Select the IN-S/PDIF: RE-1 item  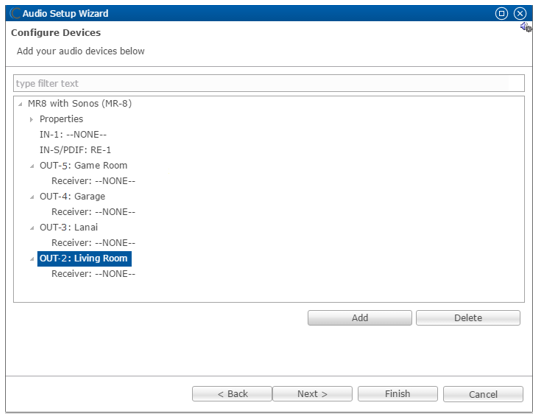point(75,150)
